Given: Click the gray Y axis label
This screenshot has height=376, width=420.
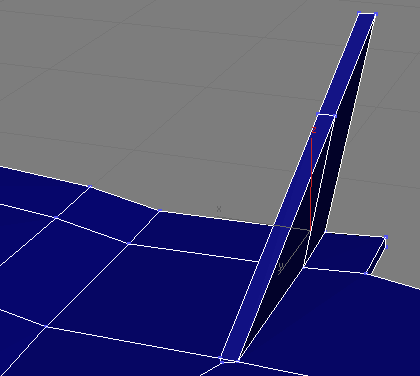Looking at the screenshot, I should (281, 266).
